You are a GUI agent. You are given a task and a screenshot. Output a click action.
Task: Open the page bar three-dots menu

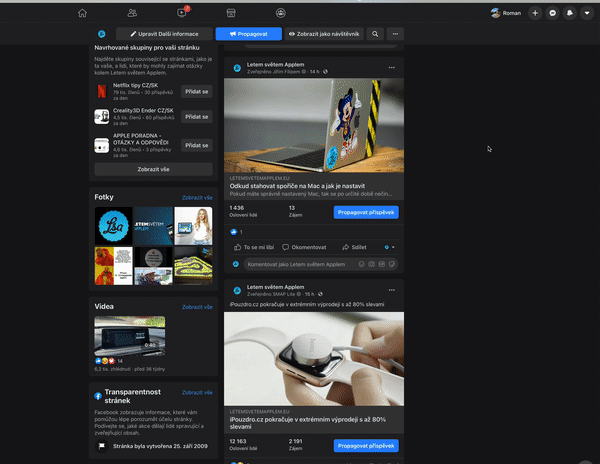[395, 34]
